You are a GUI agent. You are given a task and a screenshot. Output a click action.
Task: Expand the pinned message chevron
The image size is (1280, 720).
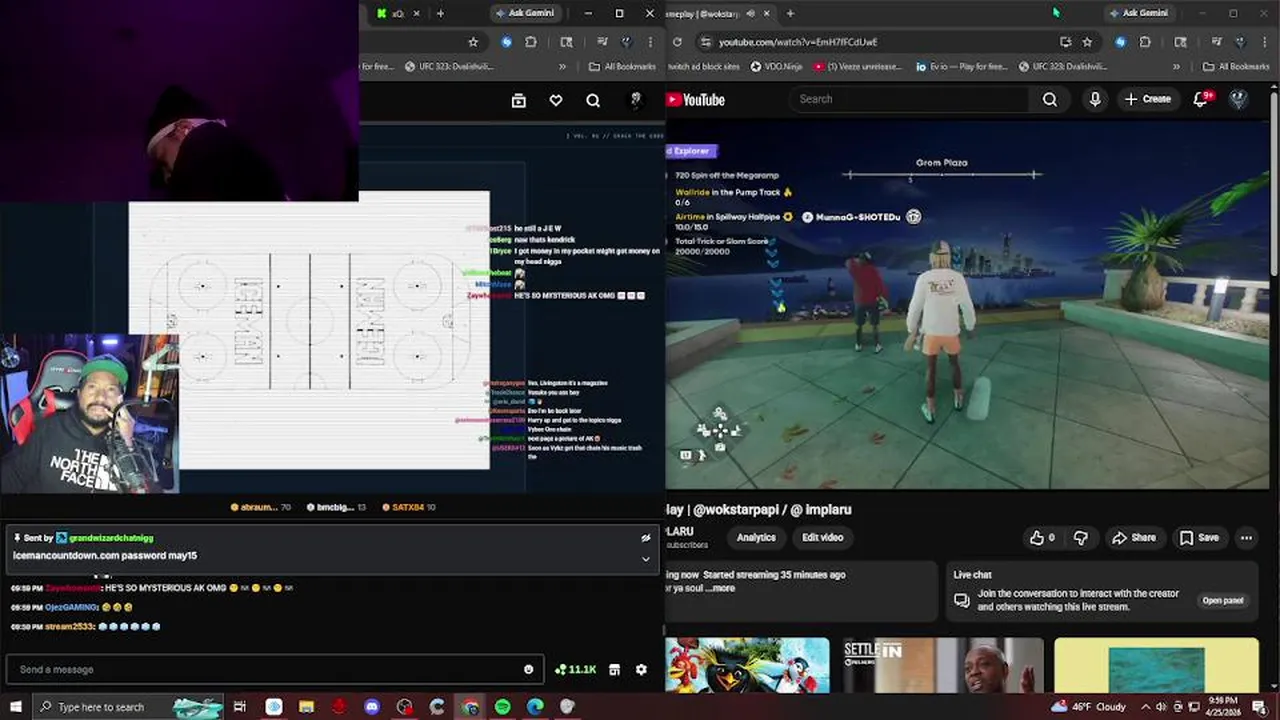[646, 559]
